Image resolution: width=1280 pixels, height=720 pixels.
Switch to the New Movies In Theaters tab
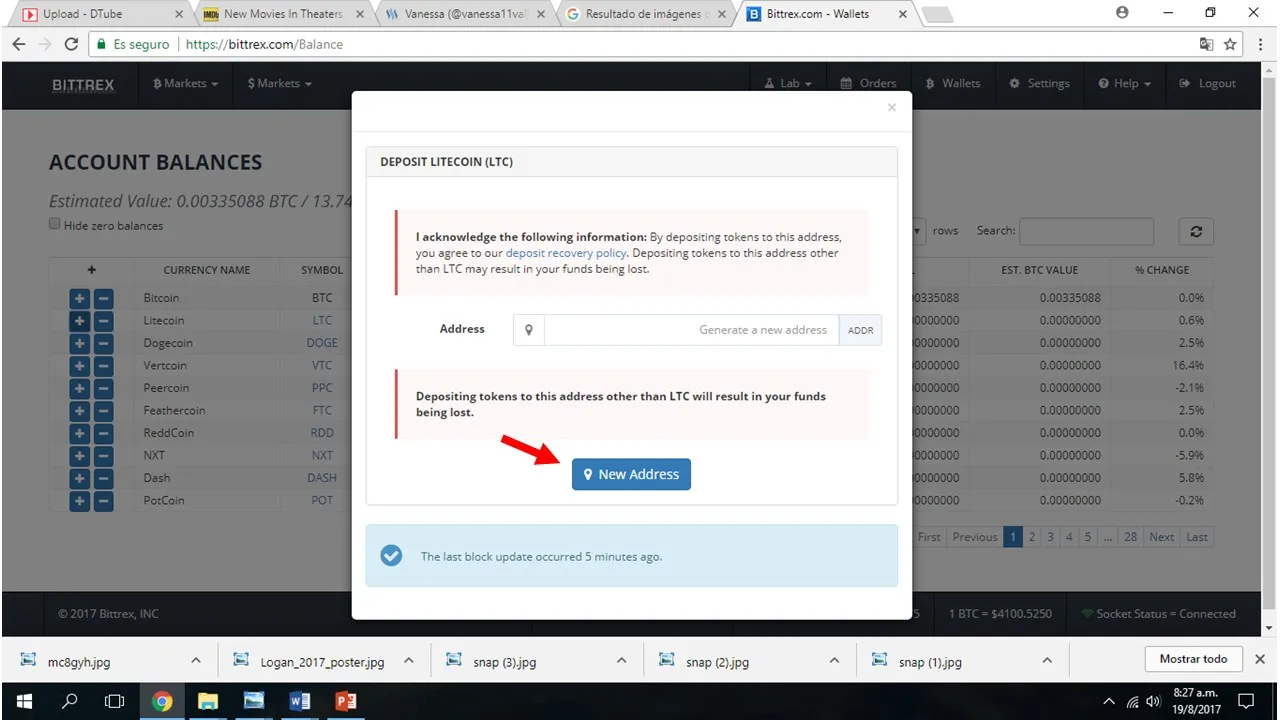(x=283, y=14)
